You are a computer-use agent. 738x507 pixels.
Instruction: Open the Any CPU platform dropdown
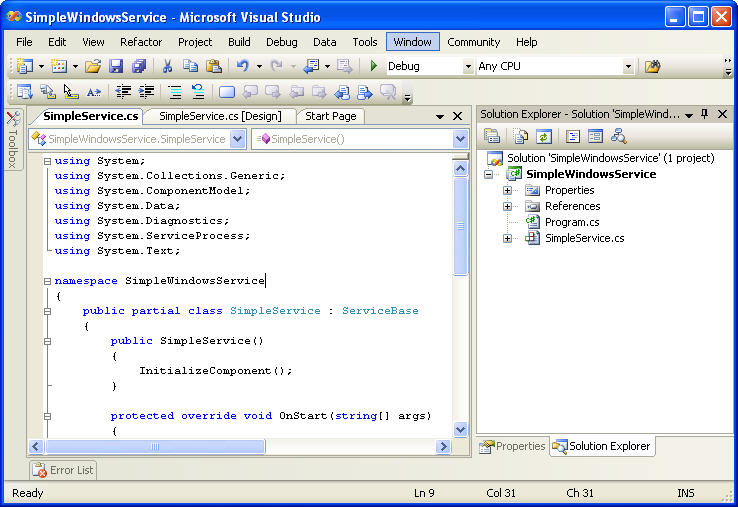(628, 66)
